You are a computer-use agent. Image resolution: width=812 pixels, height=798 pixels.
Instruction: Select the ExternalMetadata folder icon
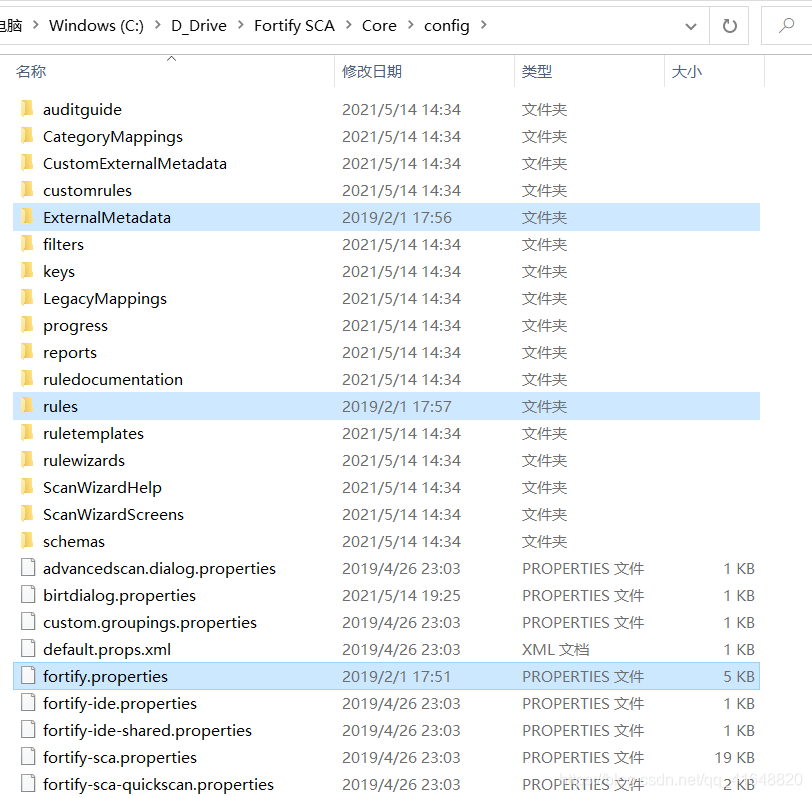27,216
